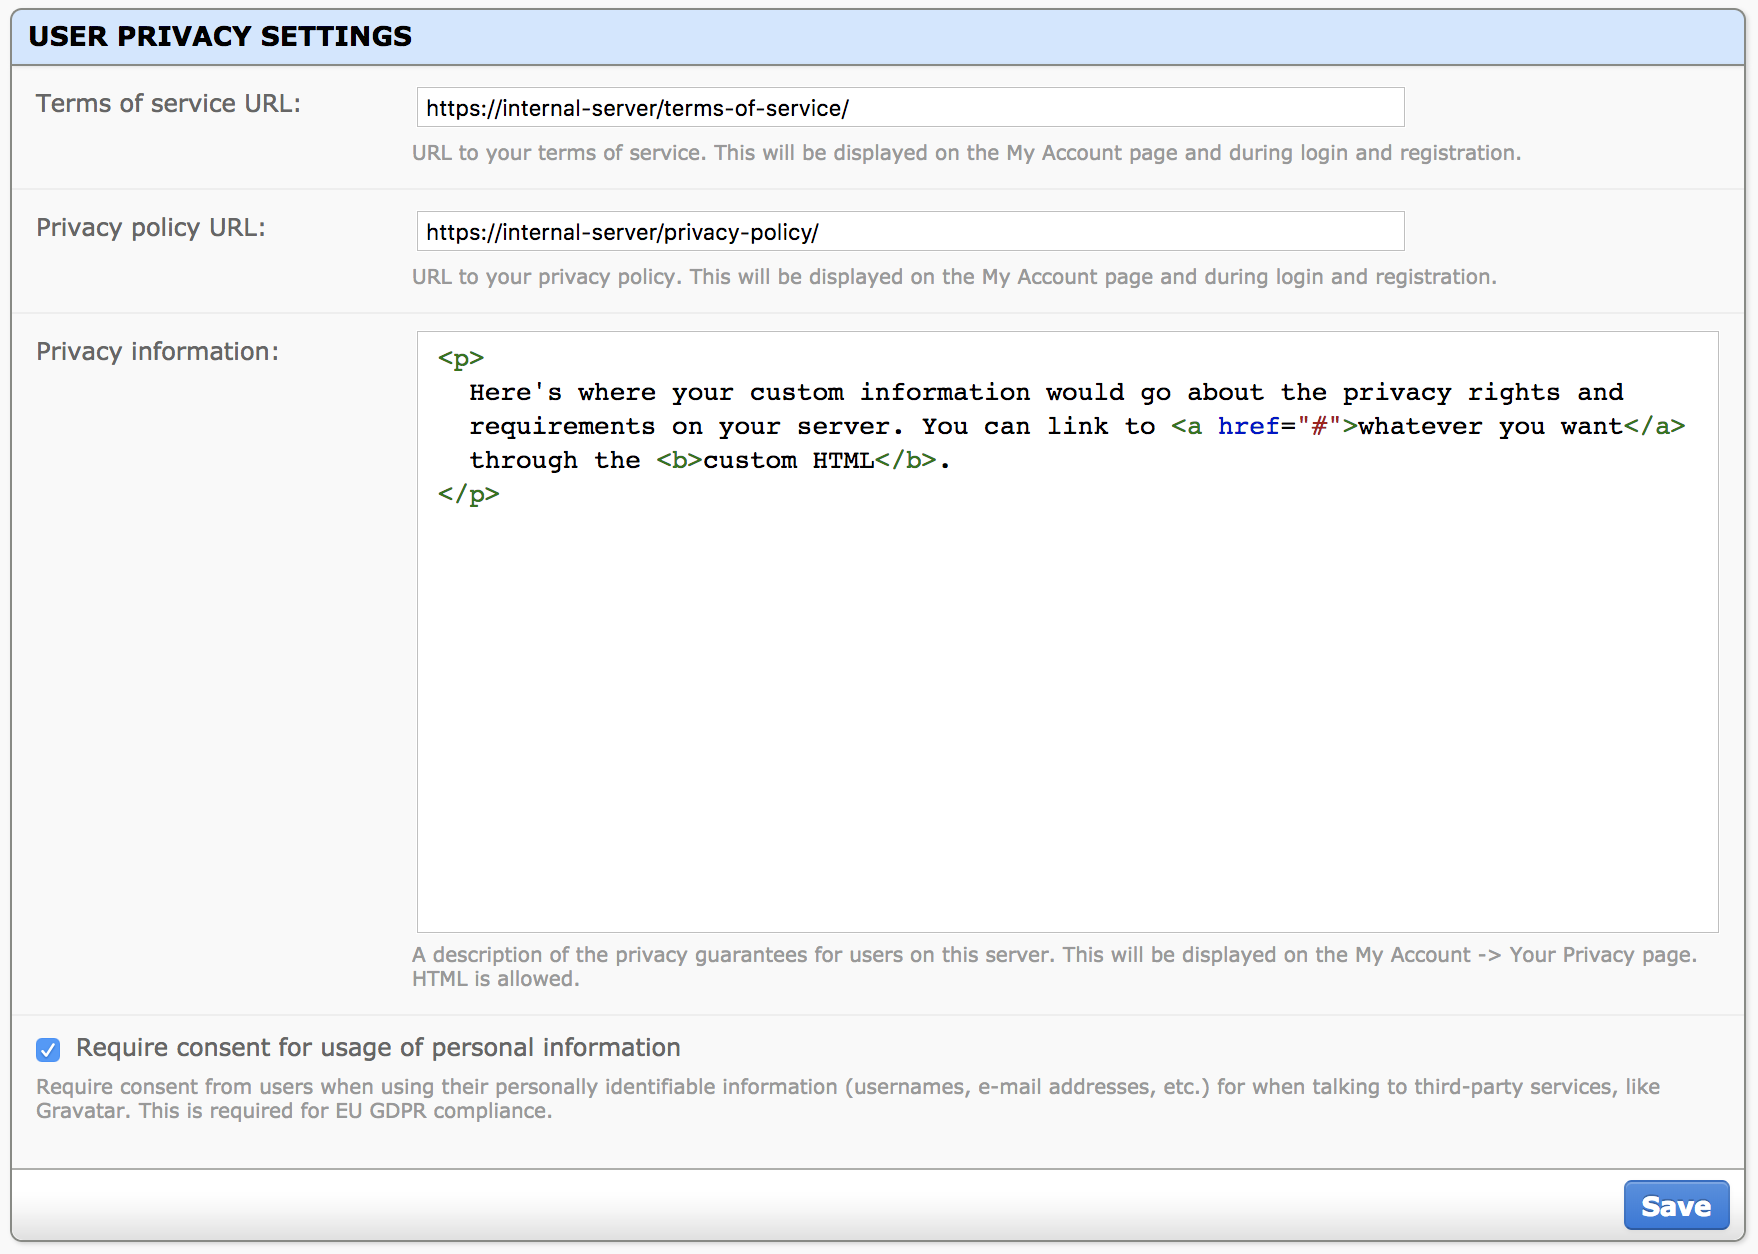The image size is (1758, 1254).
Task: Click the 'USER PRIVACY SETTINGS' heading
Action: [220, 36]
